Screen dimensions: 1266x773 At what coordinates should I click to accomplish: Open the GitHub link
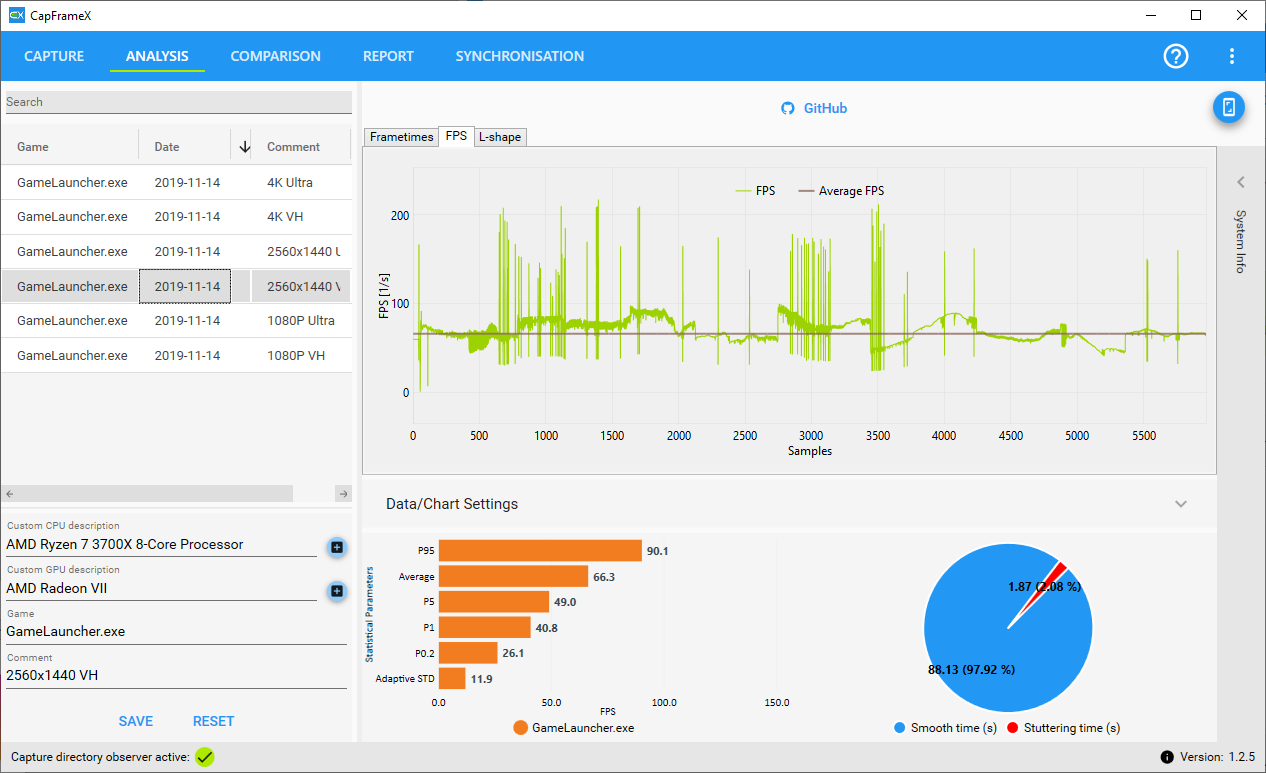click(825, 108)
